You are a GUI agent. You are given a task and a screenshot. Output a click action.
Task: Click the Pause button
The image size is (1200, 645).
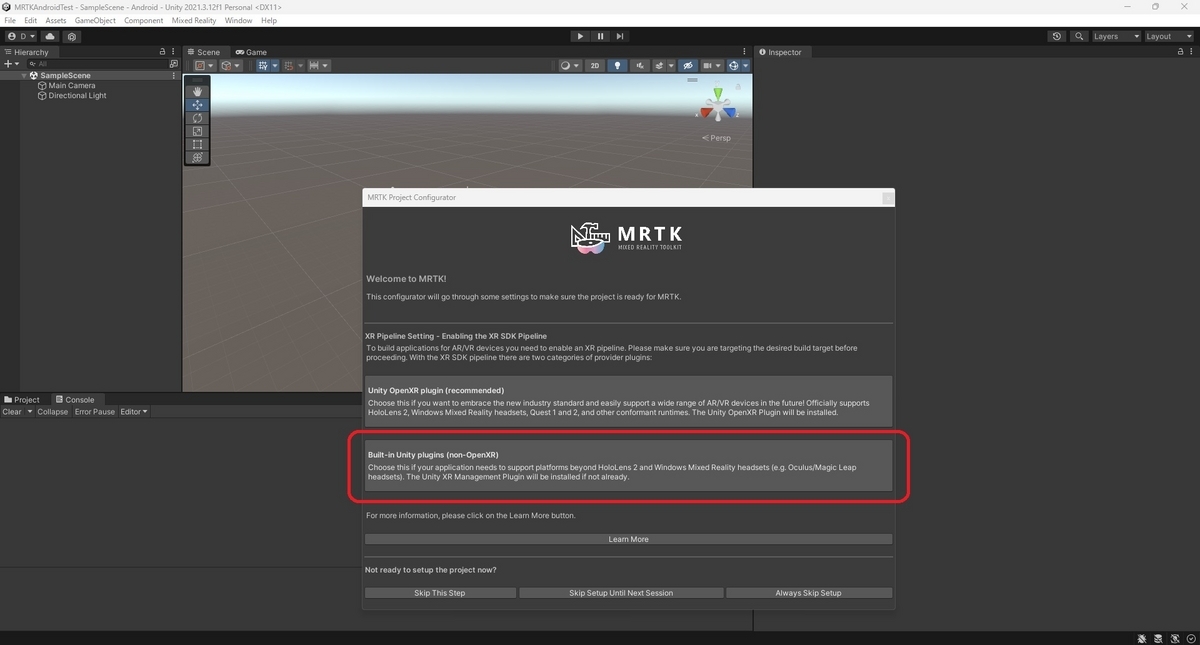pos(600,36)
